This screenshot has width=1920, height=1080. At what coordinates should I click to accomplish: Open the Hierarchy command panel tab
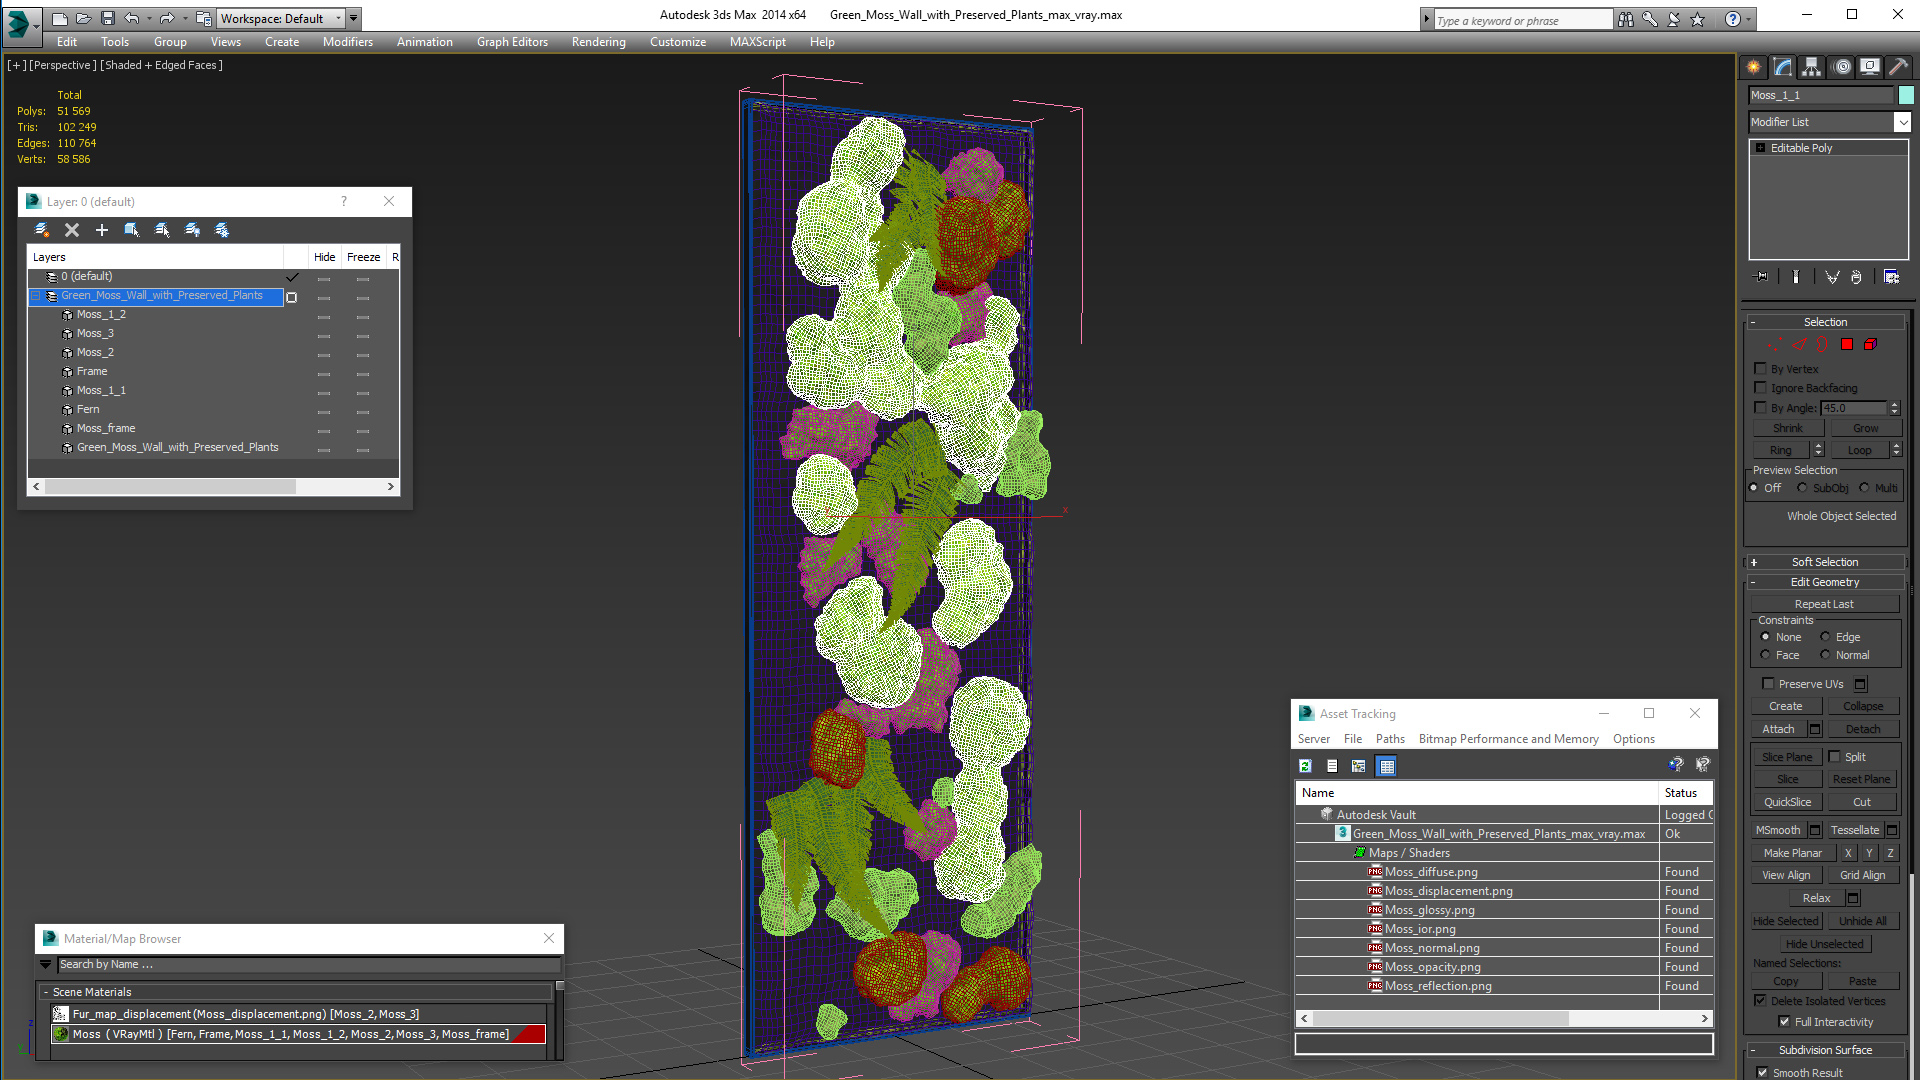tap(1811, 67)
